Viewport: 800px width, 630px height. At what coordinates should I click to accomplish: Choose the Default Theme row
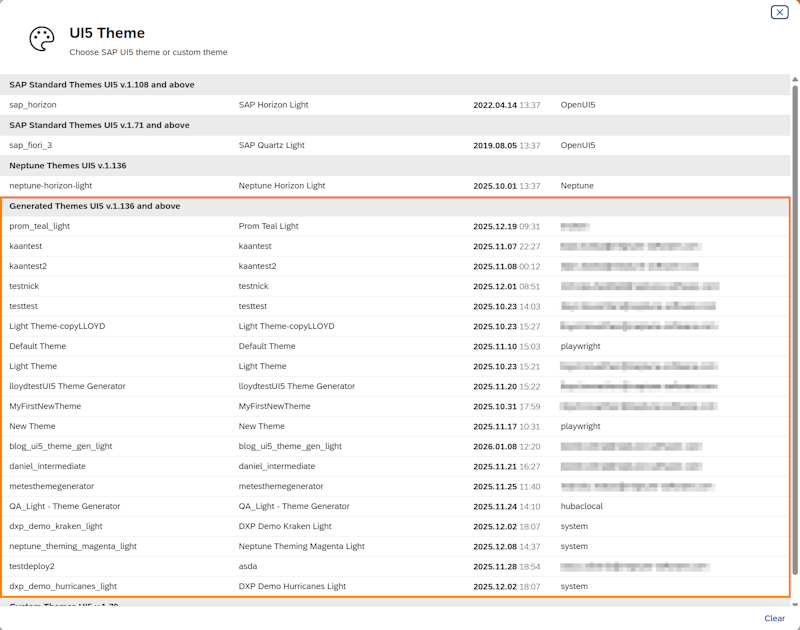pos(395,346)
